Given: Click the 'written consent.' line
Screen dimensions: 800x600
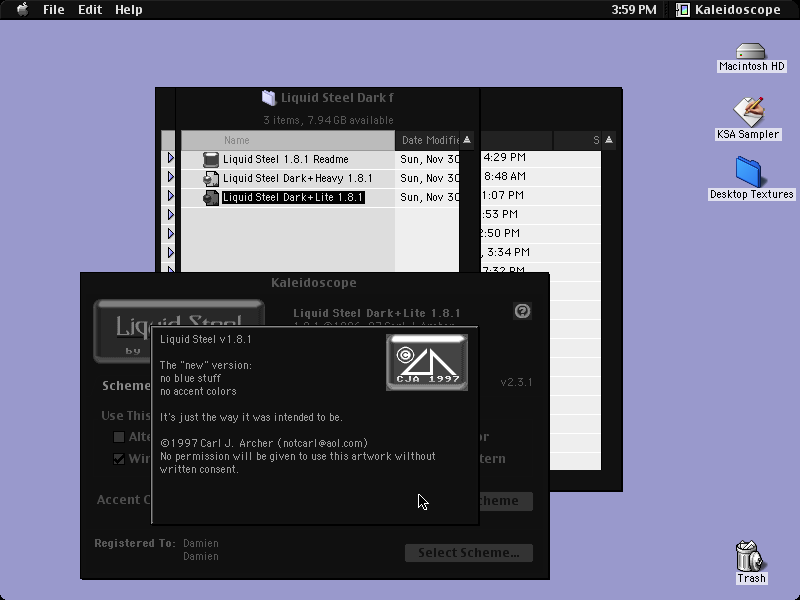Looking at the screenshot, I should click(199, 469).
